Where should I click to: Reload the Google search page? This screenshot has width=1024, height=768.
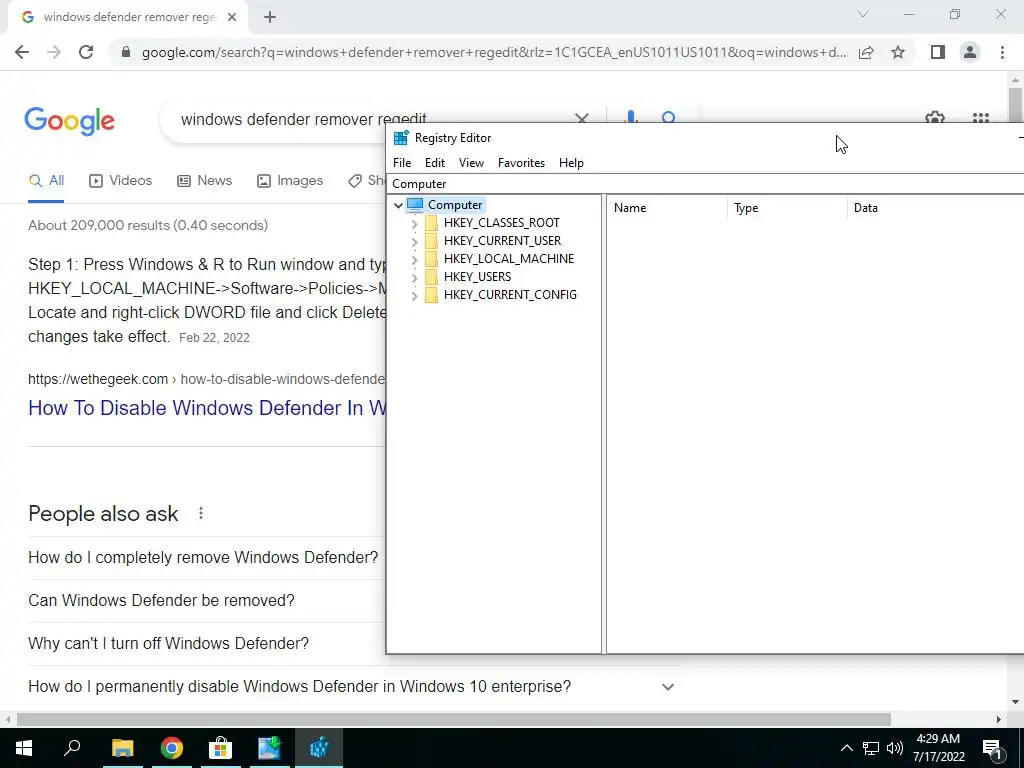86,52
